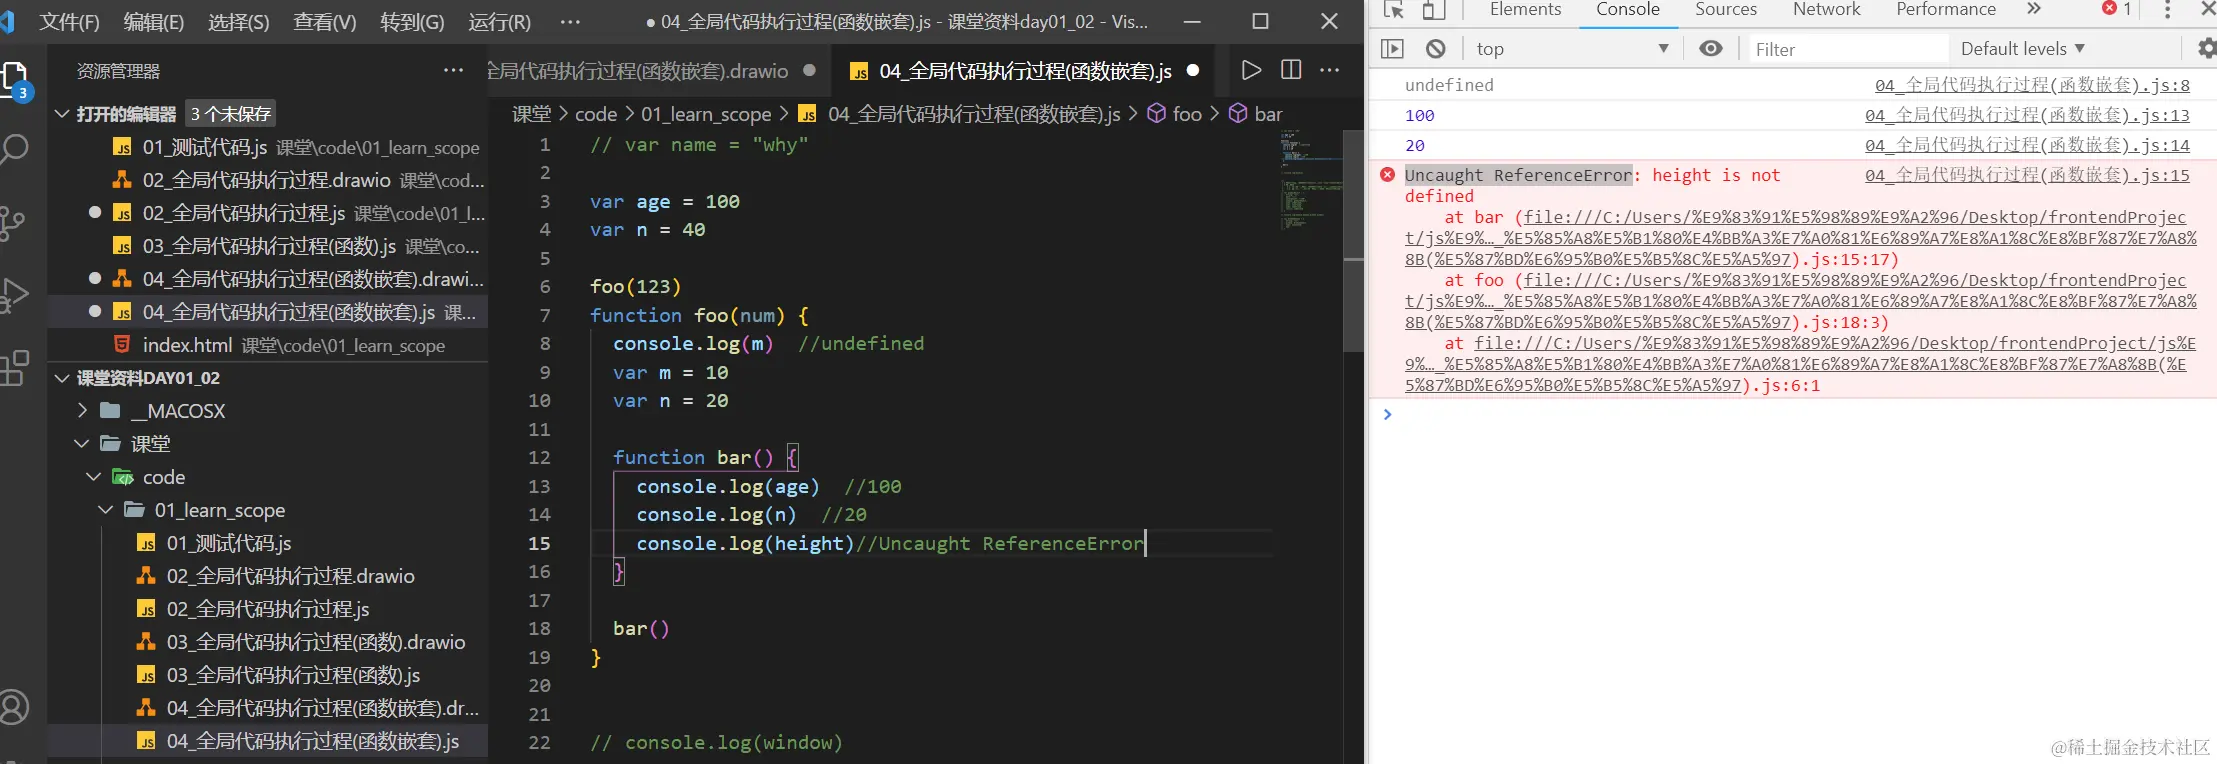Create a live expression with the eye icon
The height and width of the screenshot is (764, 2217).
pyautogui.click(x=1711, y=48)
